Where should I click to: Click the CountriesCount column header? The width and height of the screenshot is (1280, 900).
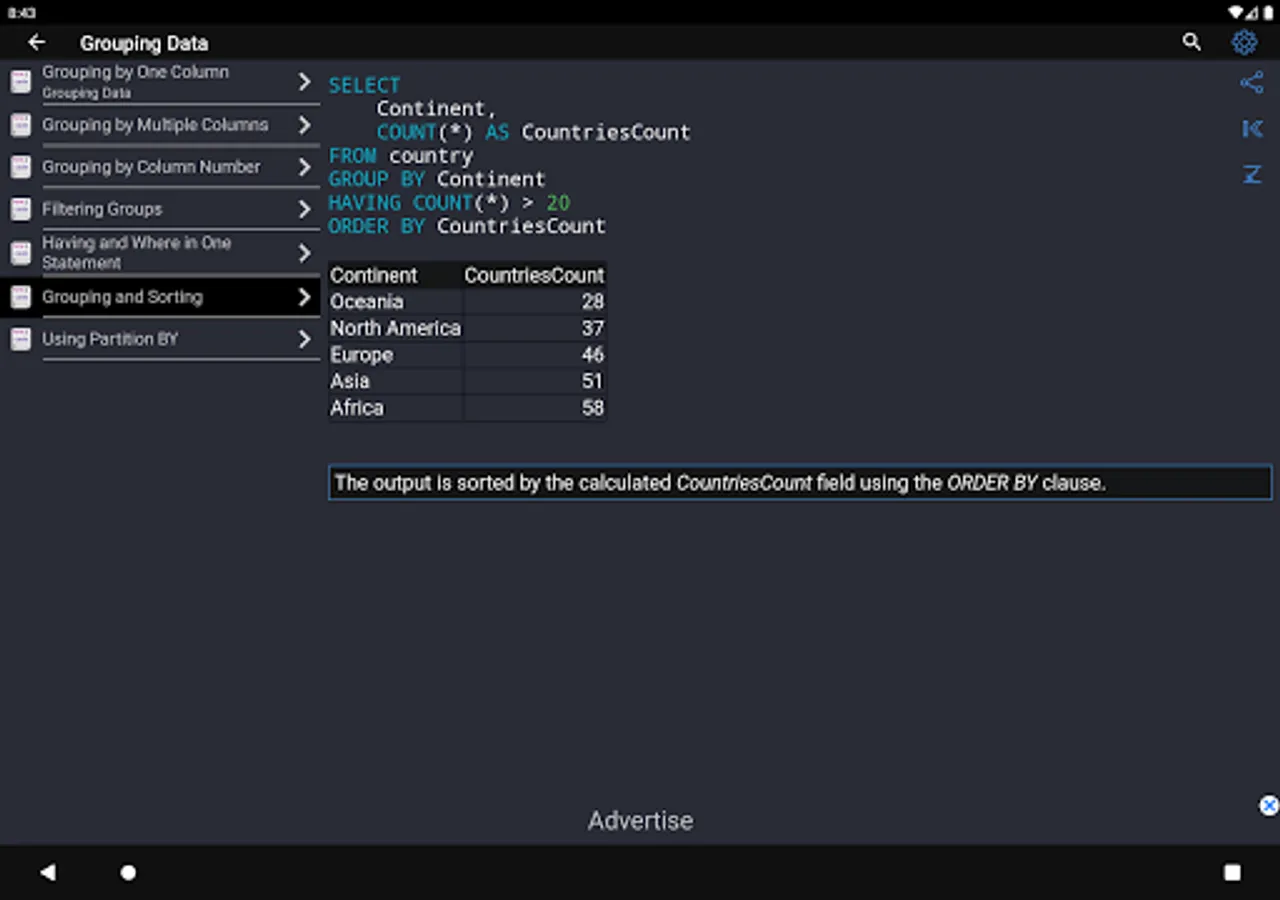point(534,275)
